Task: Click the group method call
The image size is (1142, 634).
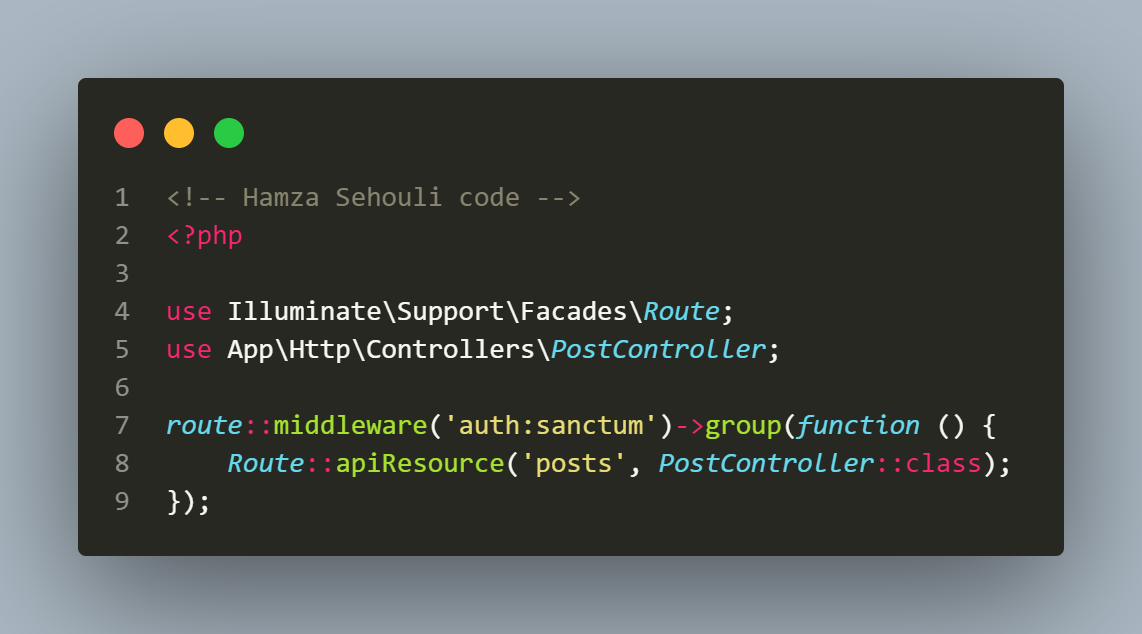Action: pyautogui.click(x=743, y=426)
